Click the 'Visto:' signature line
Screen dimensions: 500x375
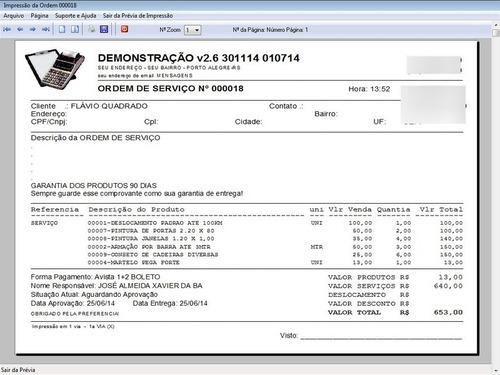point(371,336)
